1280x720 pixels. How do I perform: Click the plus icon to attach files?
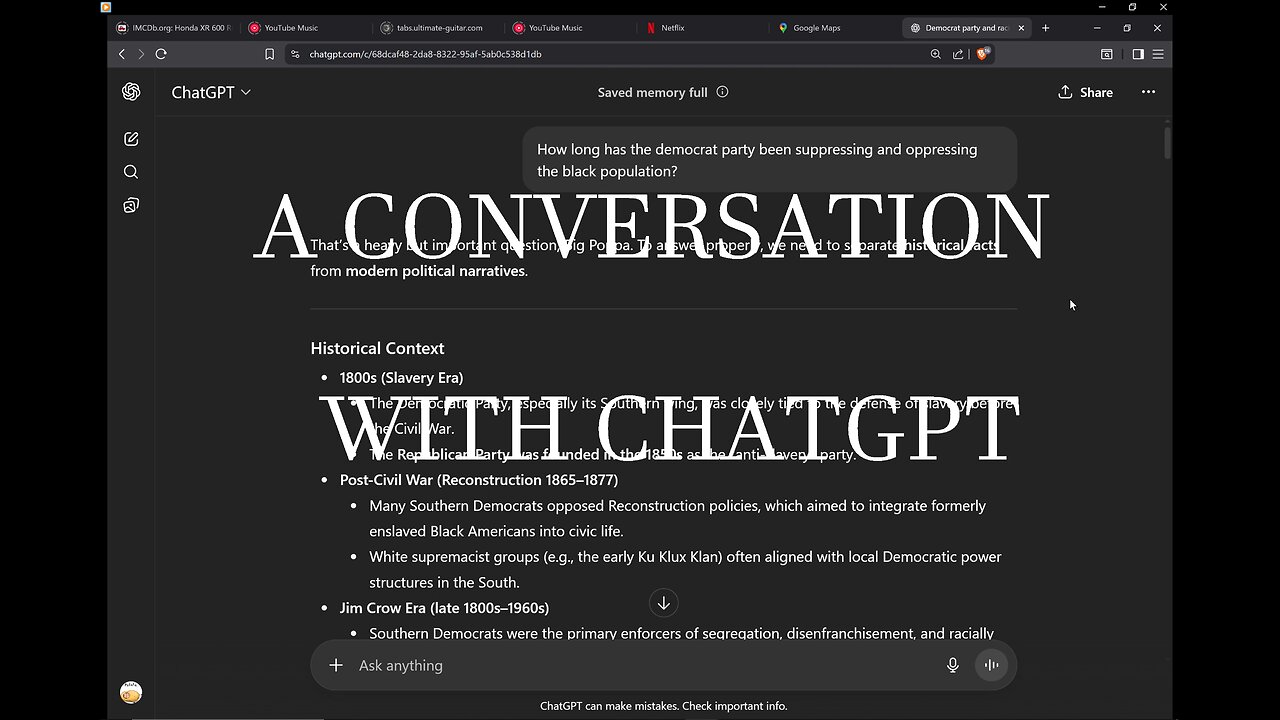(336, 665)
